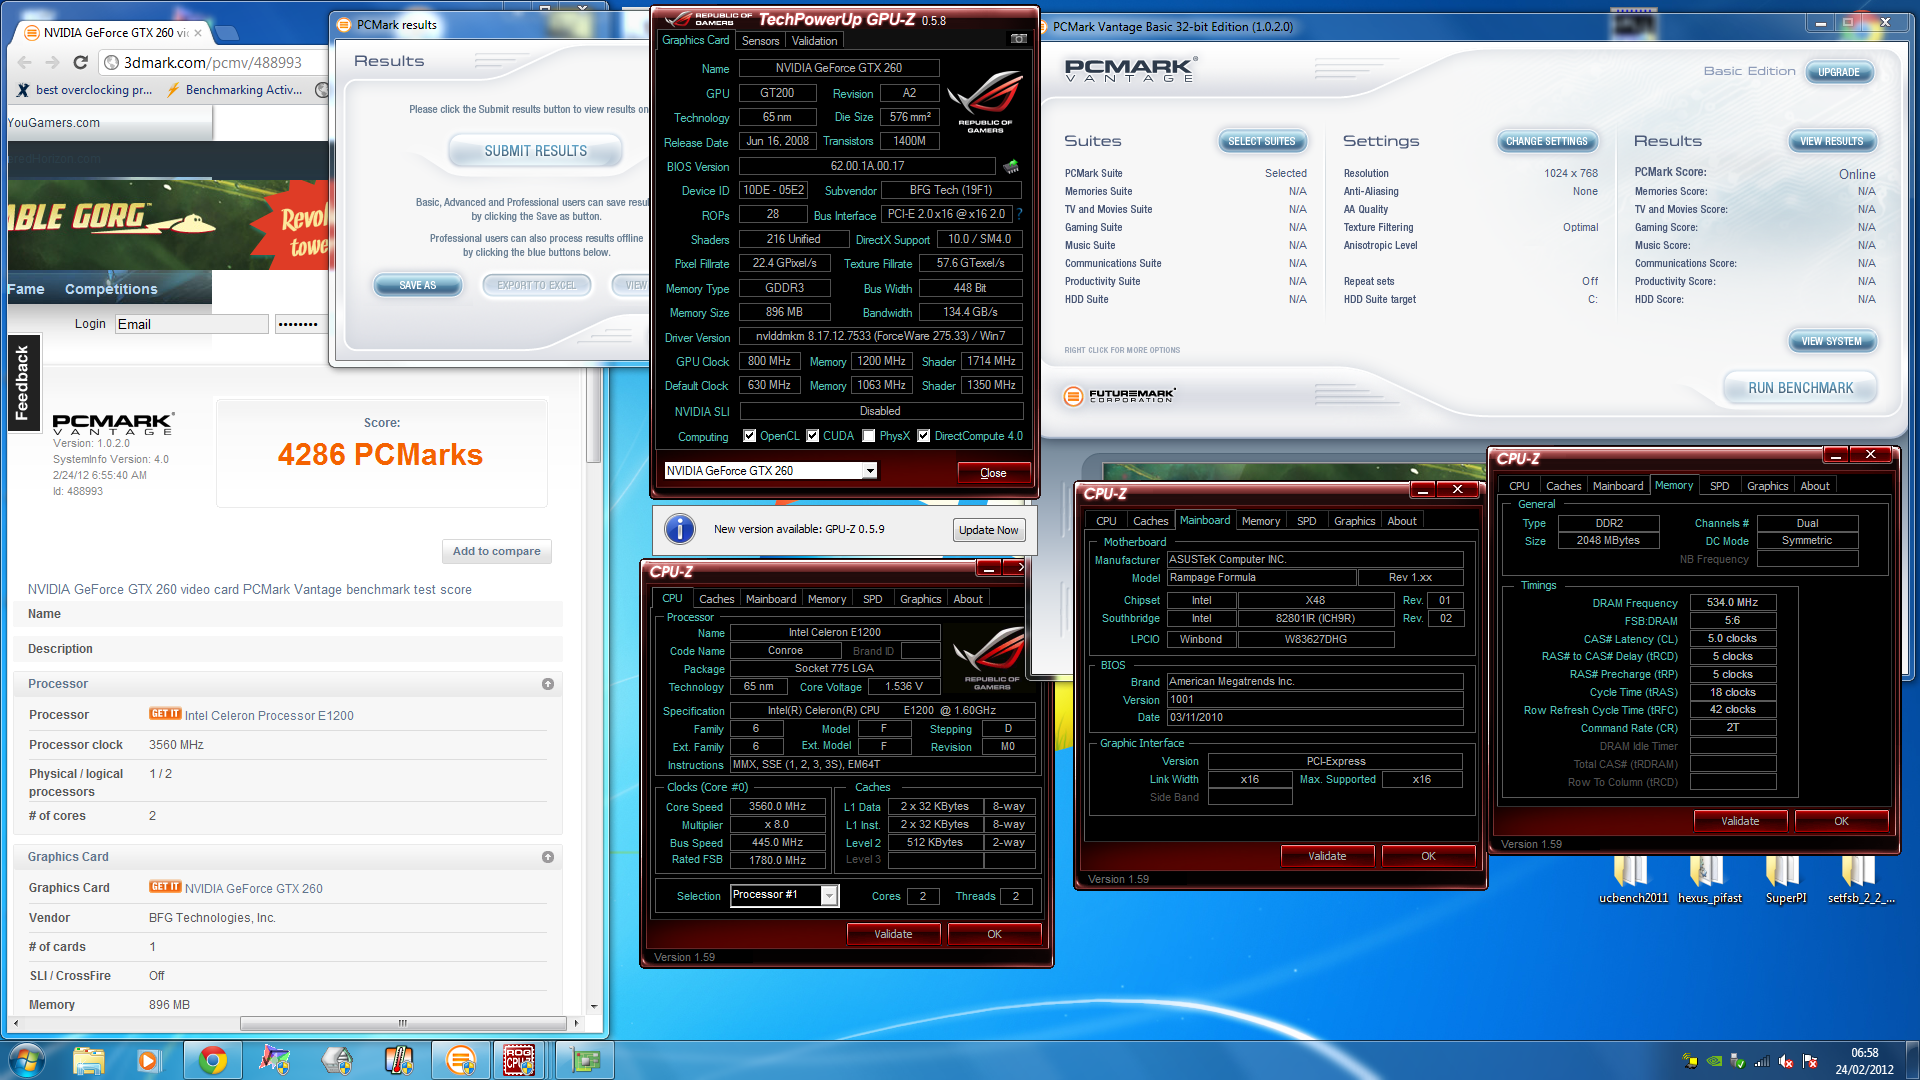The height and width of the screenshot is (1080, 1920).
Task: Click the ROG CPU-Z taskbar icon
Action: pyautogui.click(x=518, y=1060)
